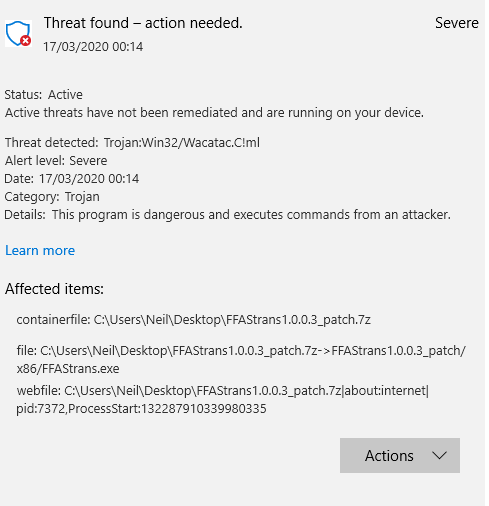Click the red X badge on shield
The image size is (489, 506).
point(25,41)
